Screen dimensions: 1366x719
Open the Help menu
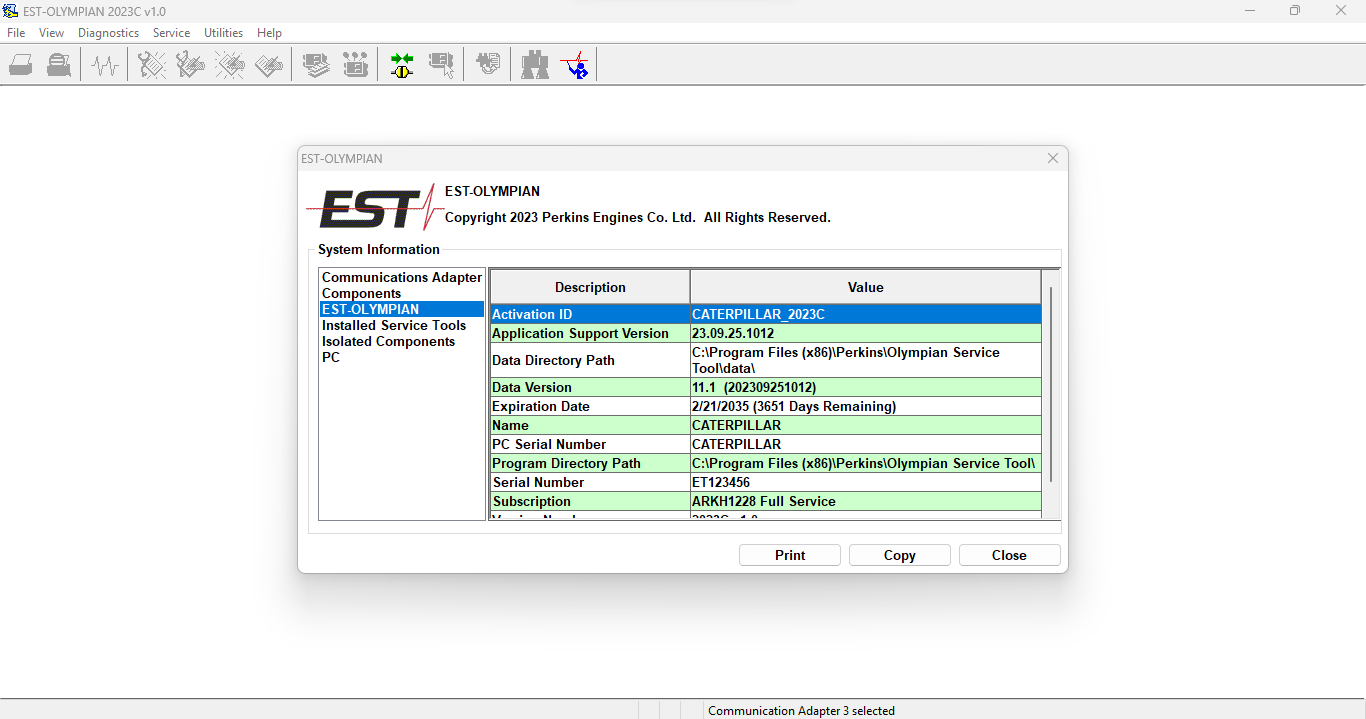(269, 33)
